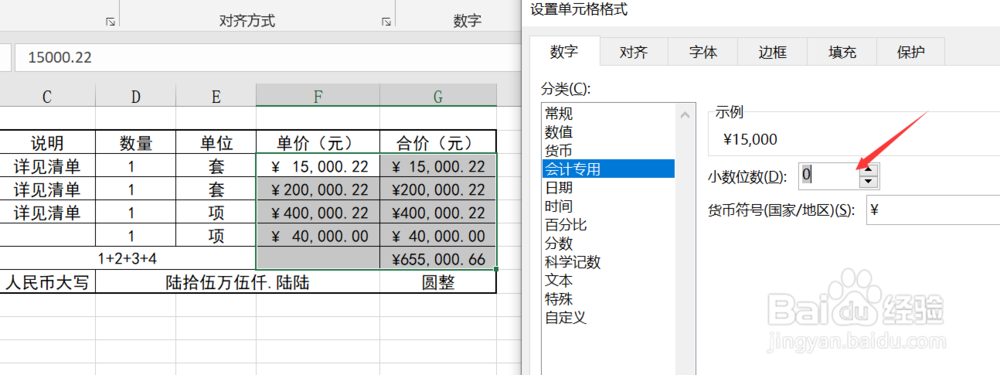Select 数值 category

pyautogui.click(x=608, y=132)
